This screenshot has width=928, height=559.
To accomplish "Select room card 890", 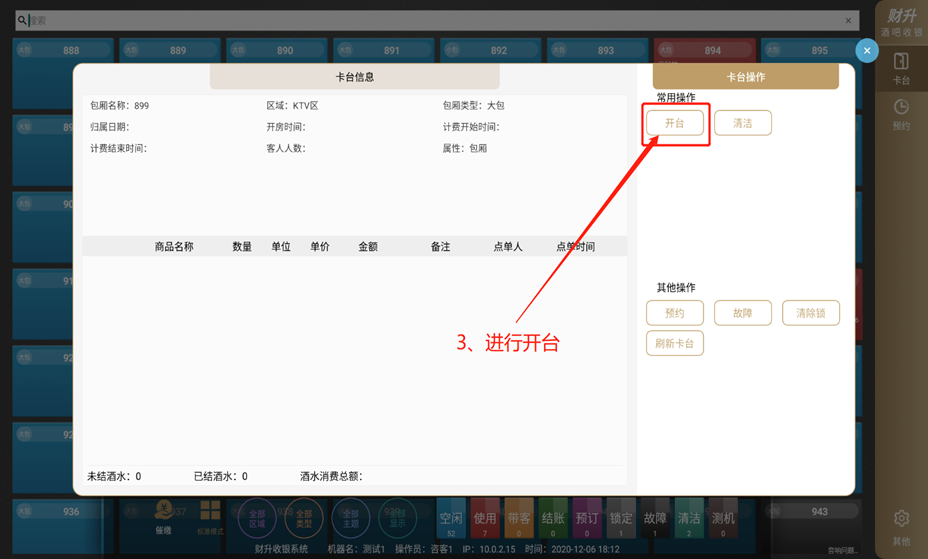I will 276,51.
